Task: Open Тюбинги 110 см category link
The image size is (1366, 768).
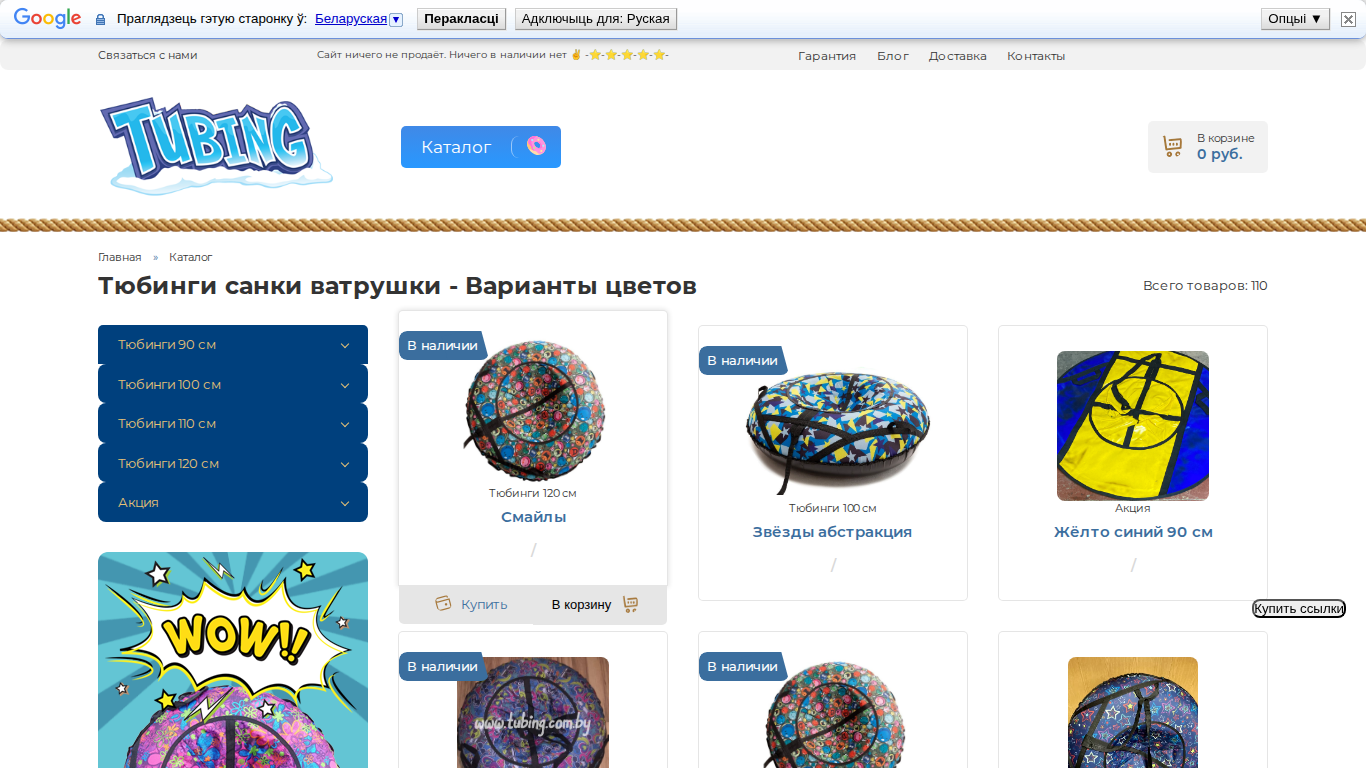Action: point(167,424)
